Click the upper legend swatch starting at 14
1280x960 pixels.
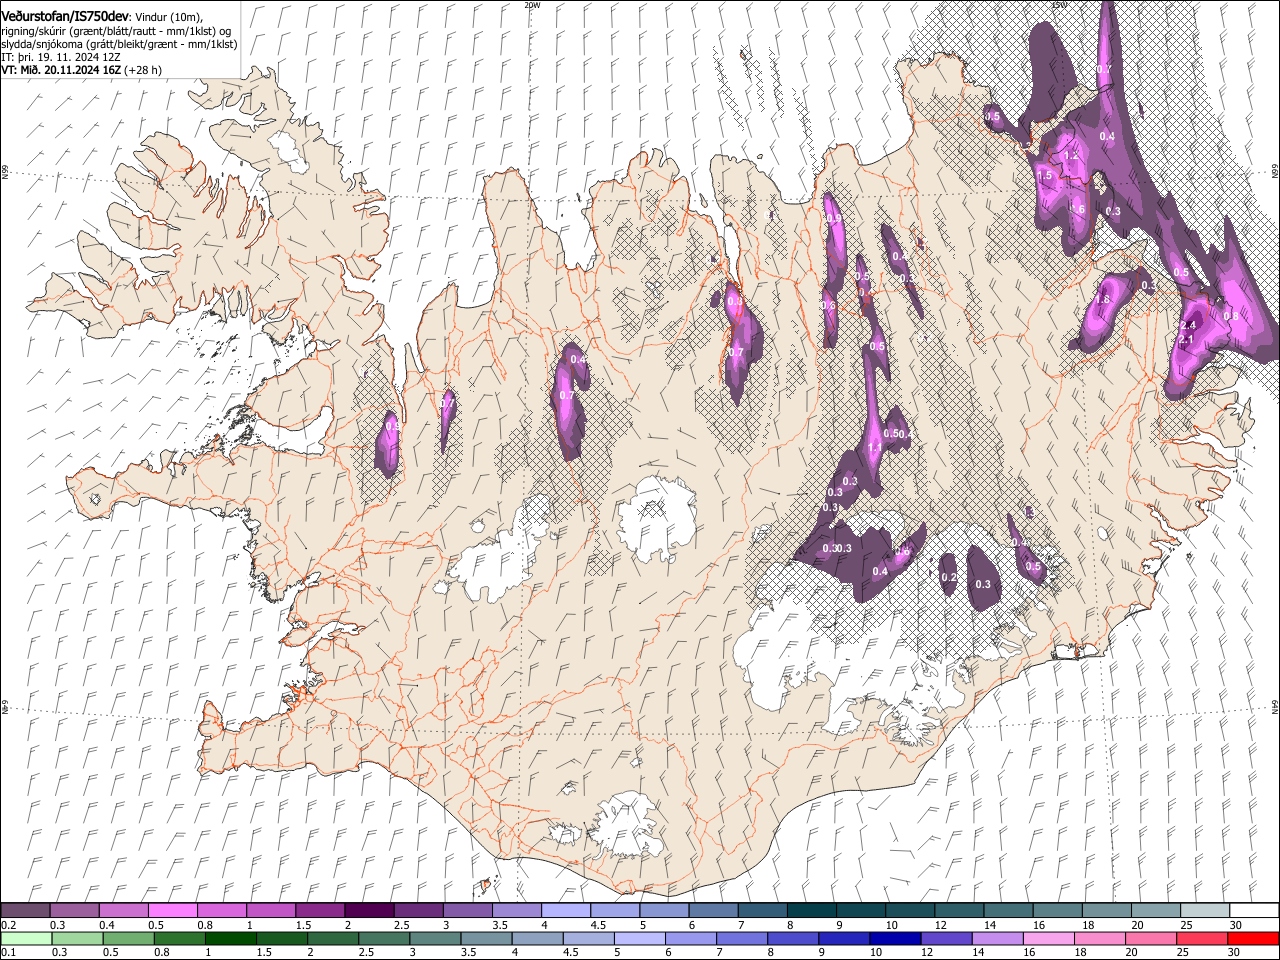tap(1007, 910)
